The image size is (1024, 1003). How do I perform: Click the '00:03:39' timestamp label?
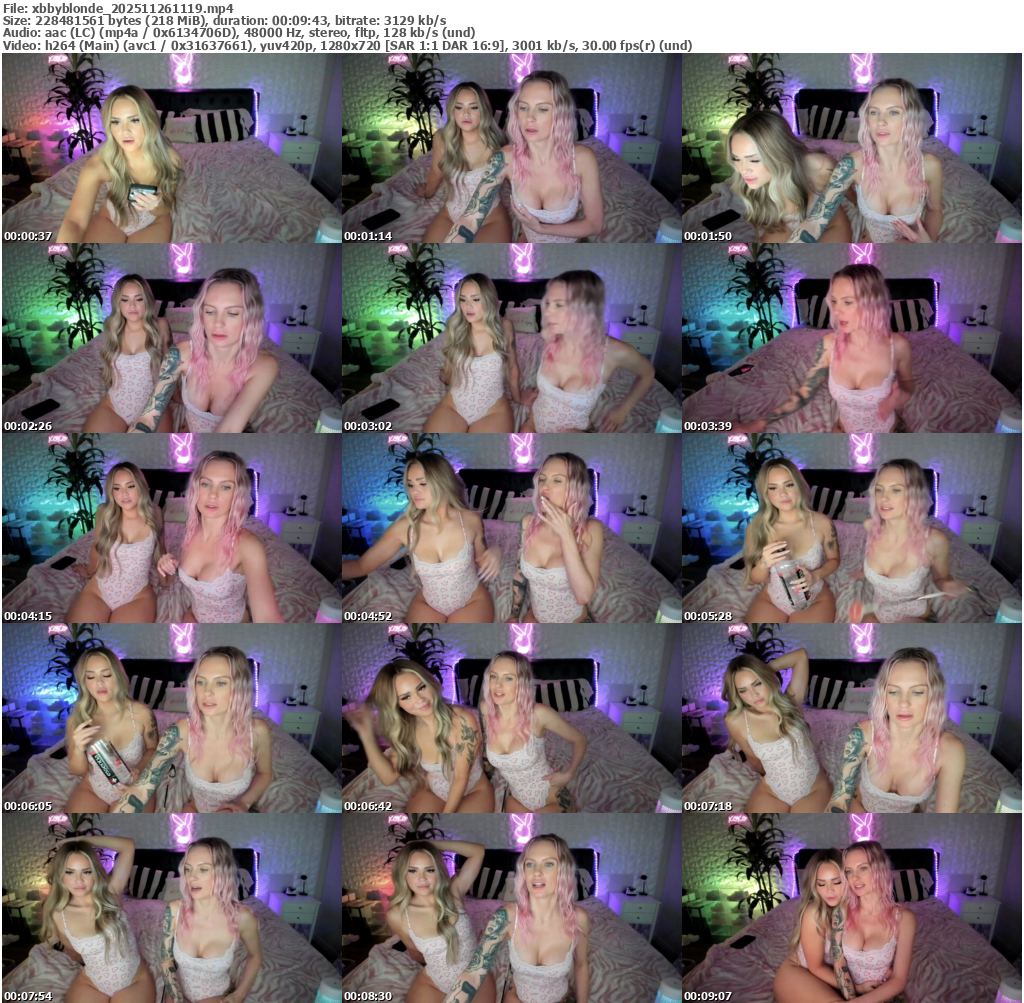click(708, 426)
